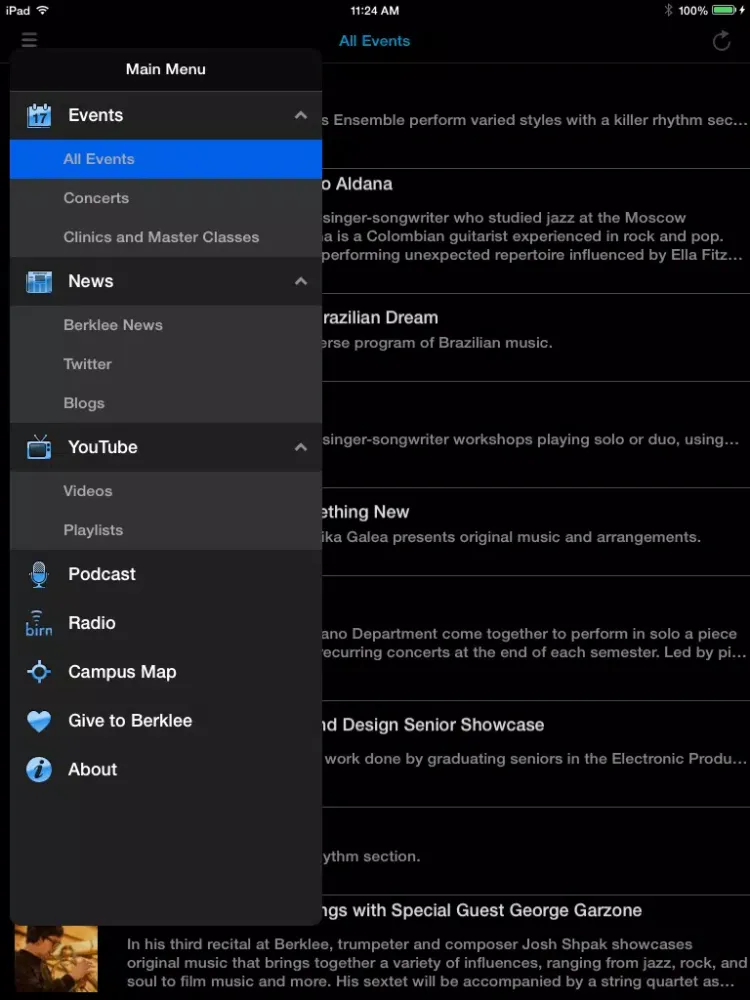This screenshot has width=750, height=1000.
Task: Open 'ano Department come together' event
Action: [x=536, y=638]
